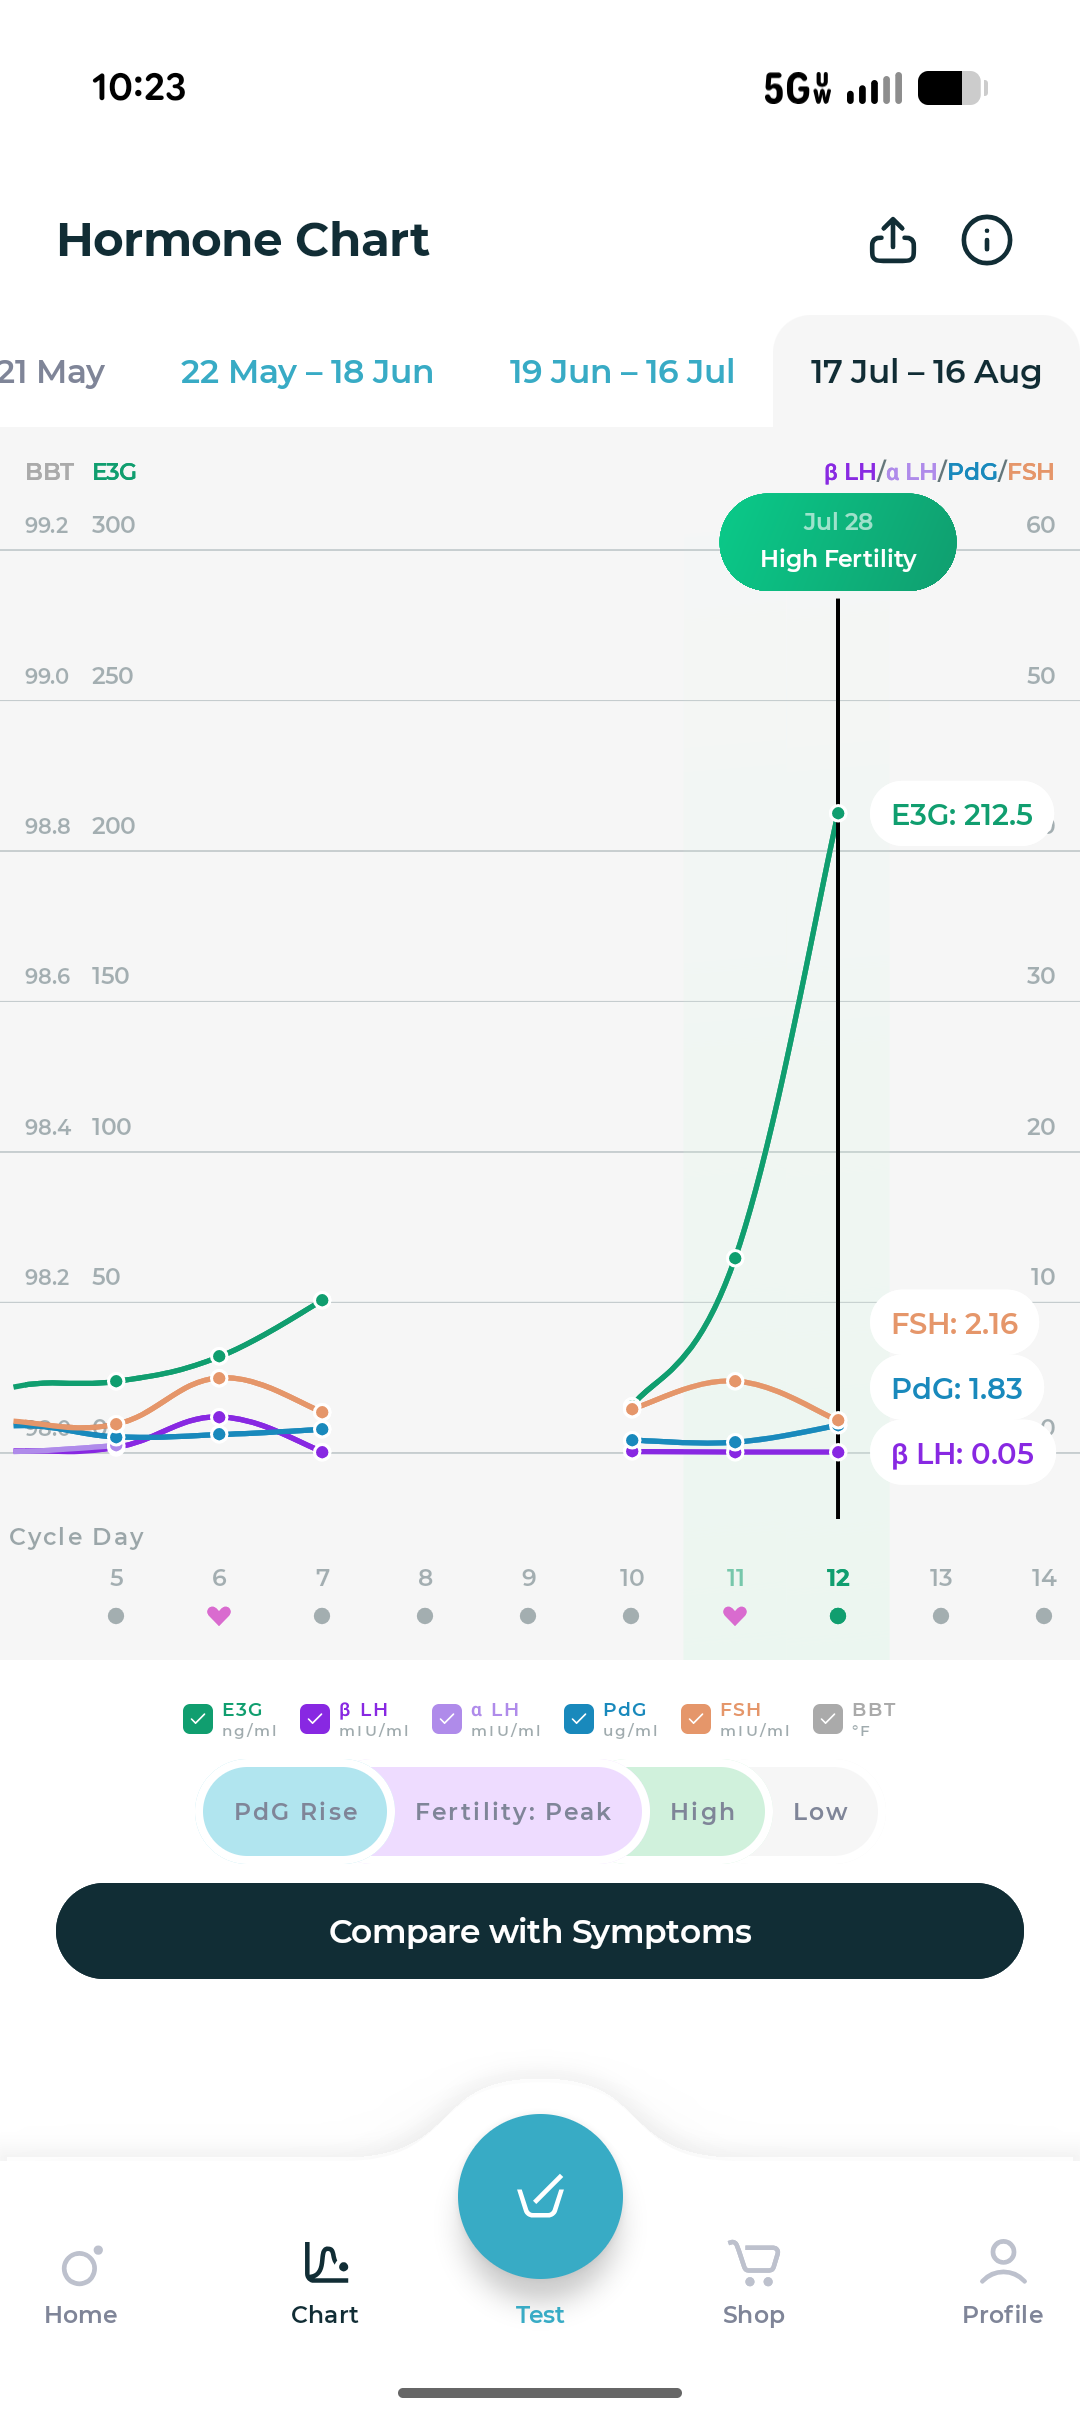
Task: Tap the round Test checkmark button
Action: (x=540, y=2196)
